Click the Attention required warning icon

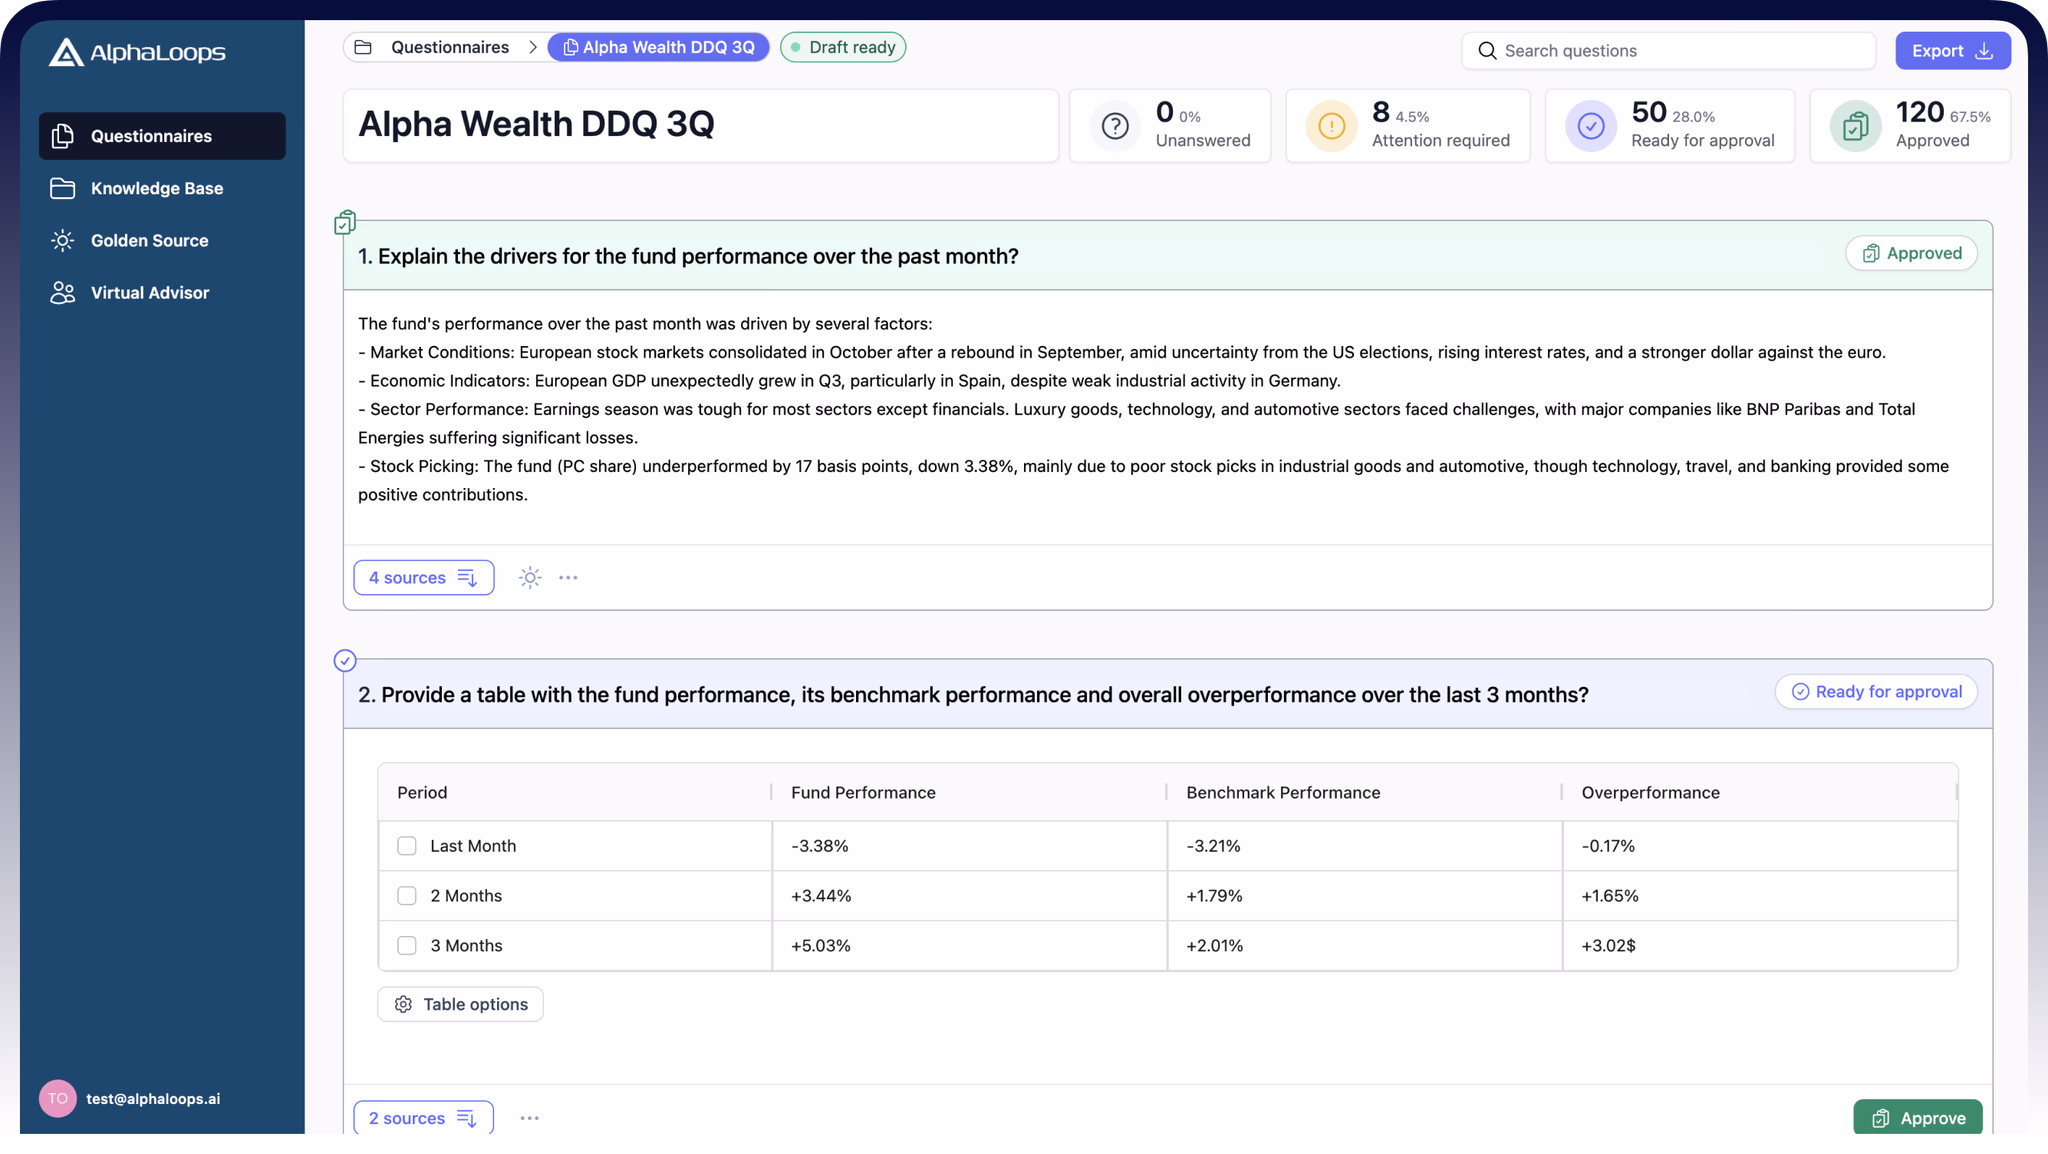pyautogui.click(x=1331, y=126)
